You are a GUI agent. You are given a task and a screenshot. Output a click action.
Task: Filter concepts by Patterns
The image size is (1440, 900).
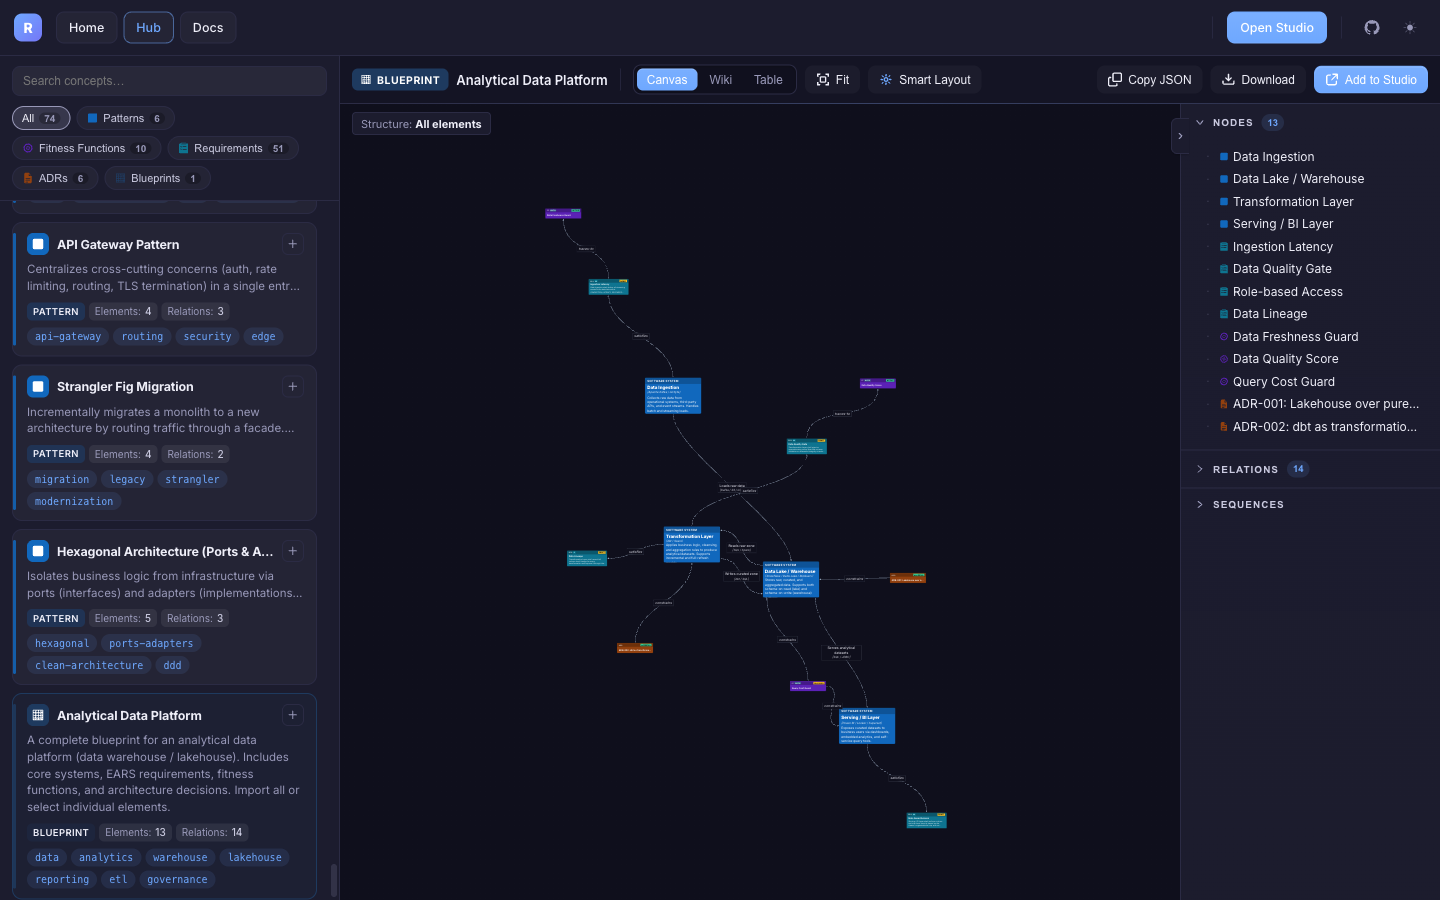point(125,118)
